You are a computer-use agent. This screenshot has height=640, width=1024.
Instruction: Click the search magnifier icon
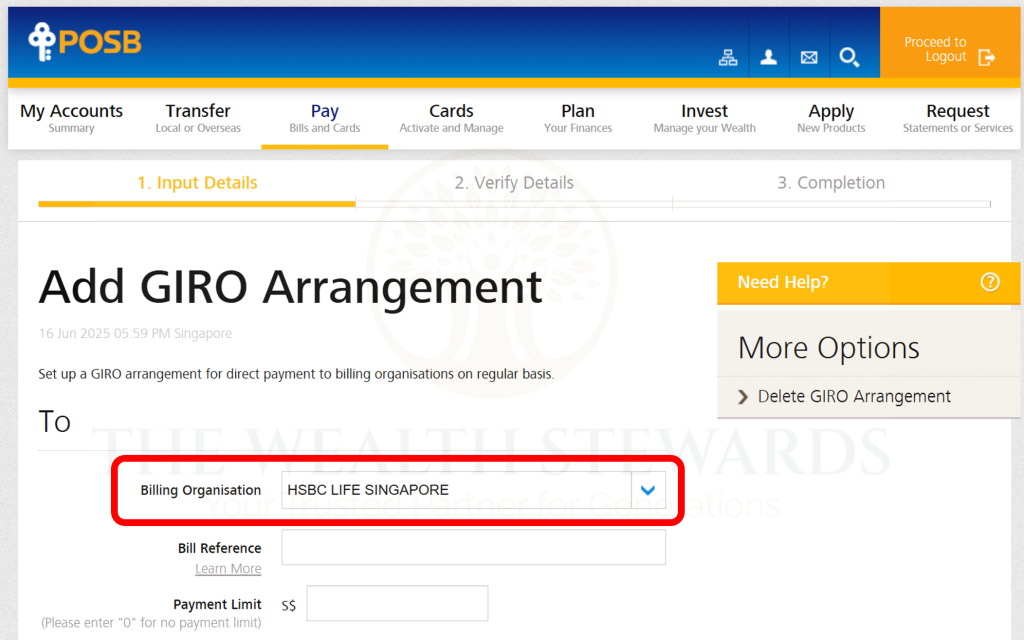click(849, 58)
